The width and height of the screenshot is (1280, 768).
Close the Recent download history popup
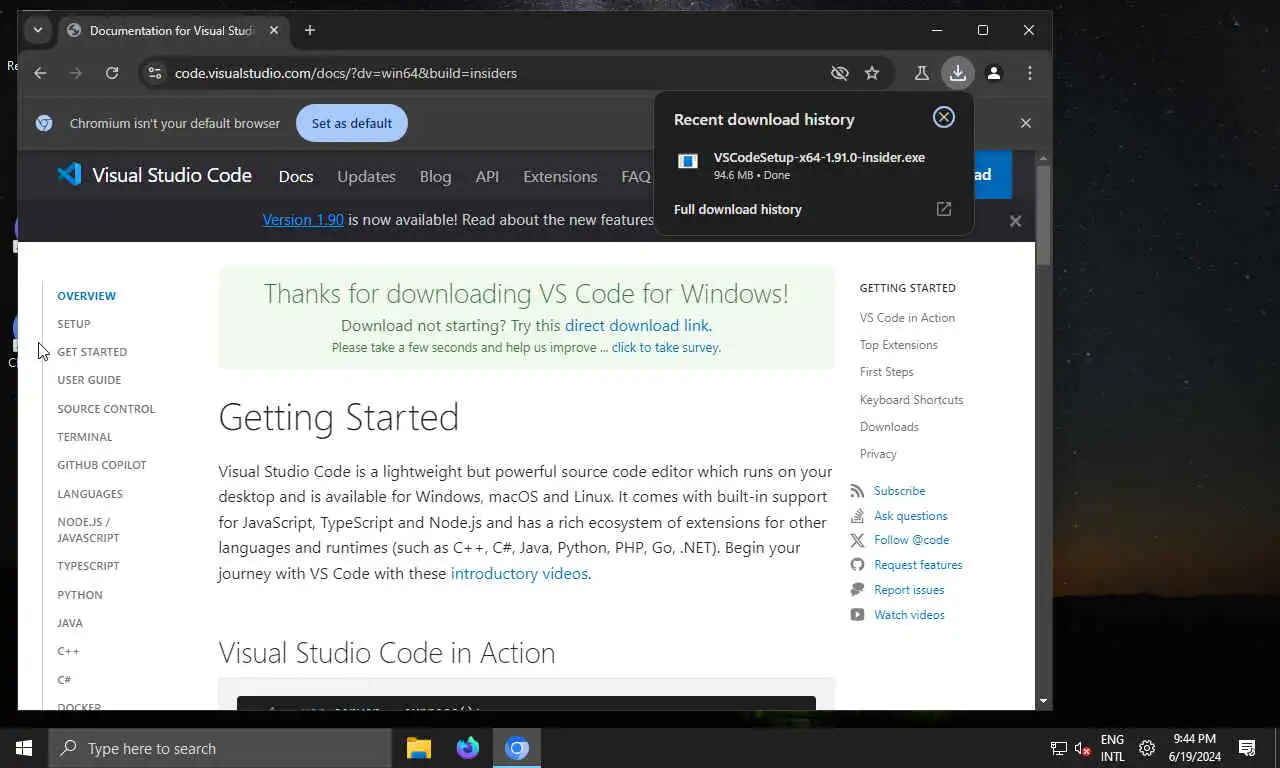pos(943,117)
